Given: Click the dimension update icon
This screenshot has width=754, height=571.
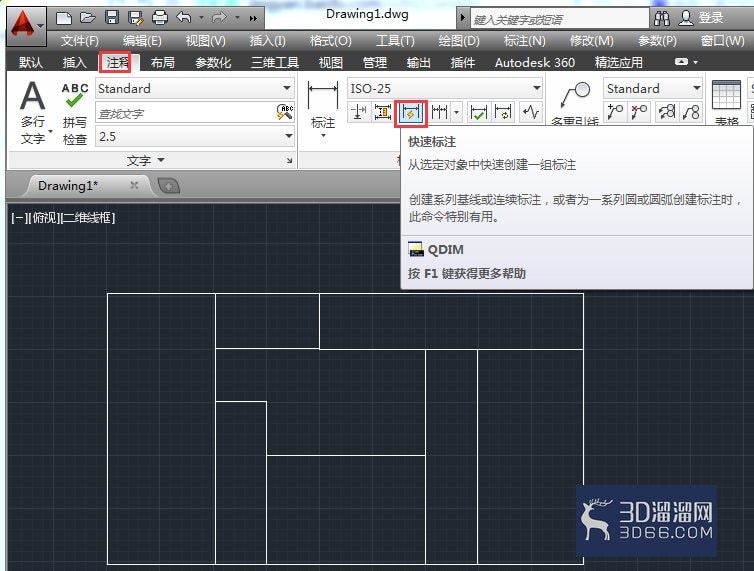Looking at the screenshot, I should coord(503,113).
